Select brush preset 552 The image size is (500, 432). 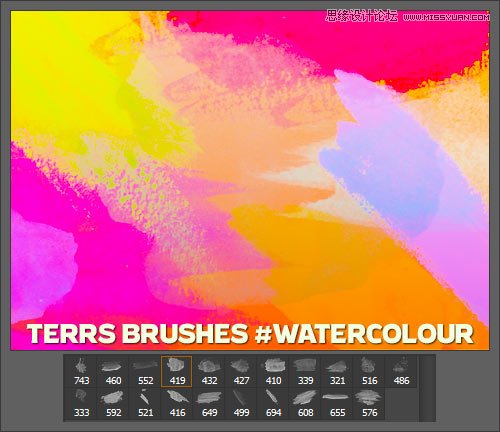(145, 371)
